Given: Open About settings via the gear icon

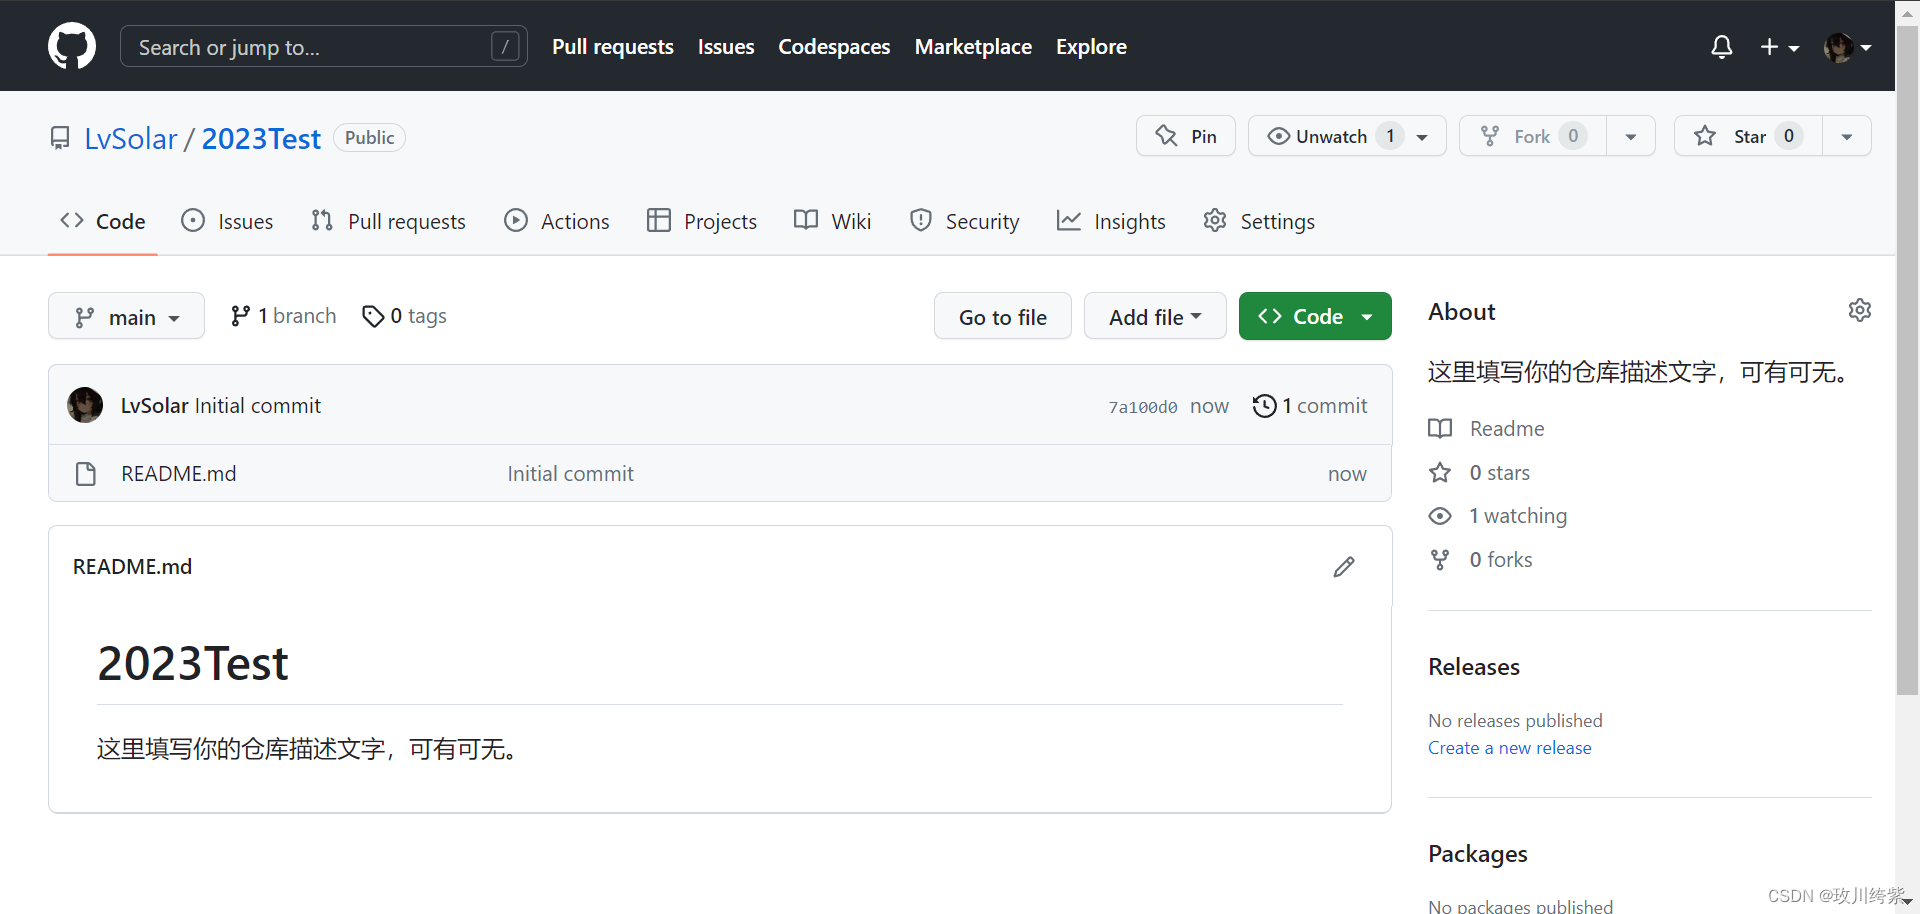Looking at the screenshot, I should point(1860,310).
